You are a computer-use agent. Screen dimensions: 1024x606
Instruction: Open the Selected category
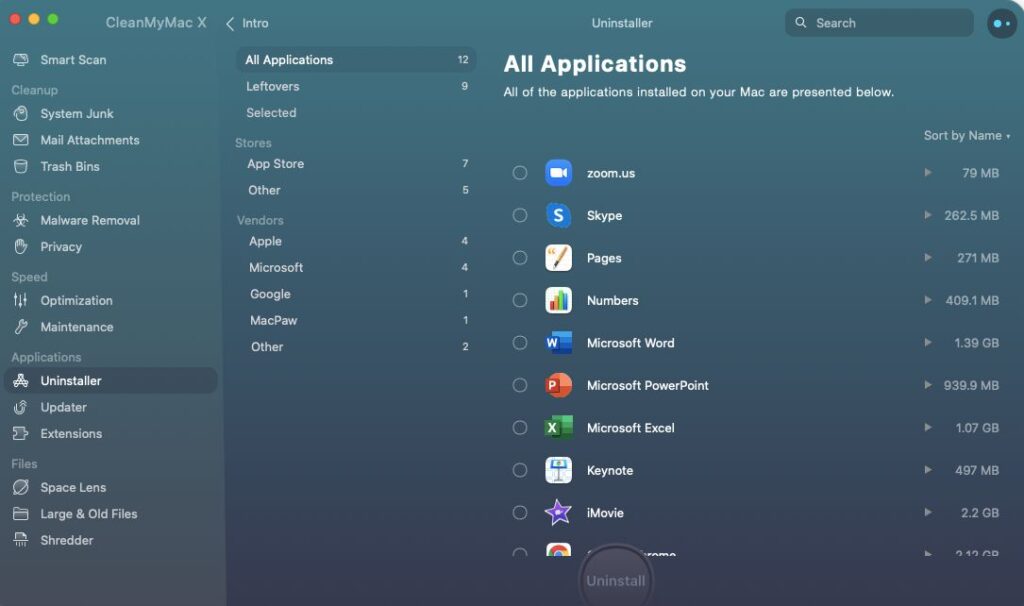tap(356, 112)
